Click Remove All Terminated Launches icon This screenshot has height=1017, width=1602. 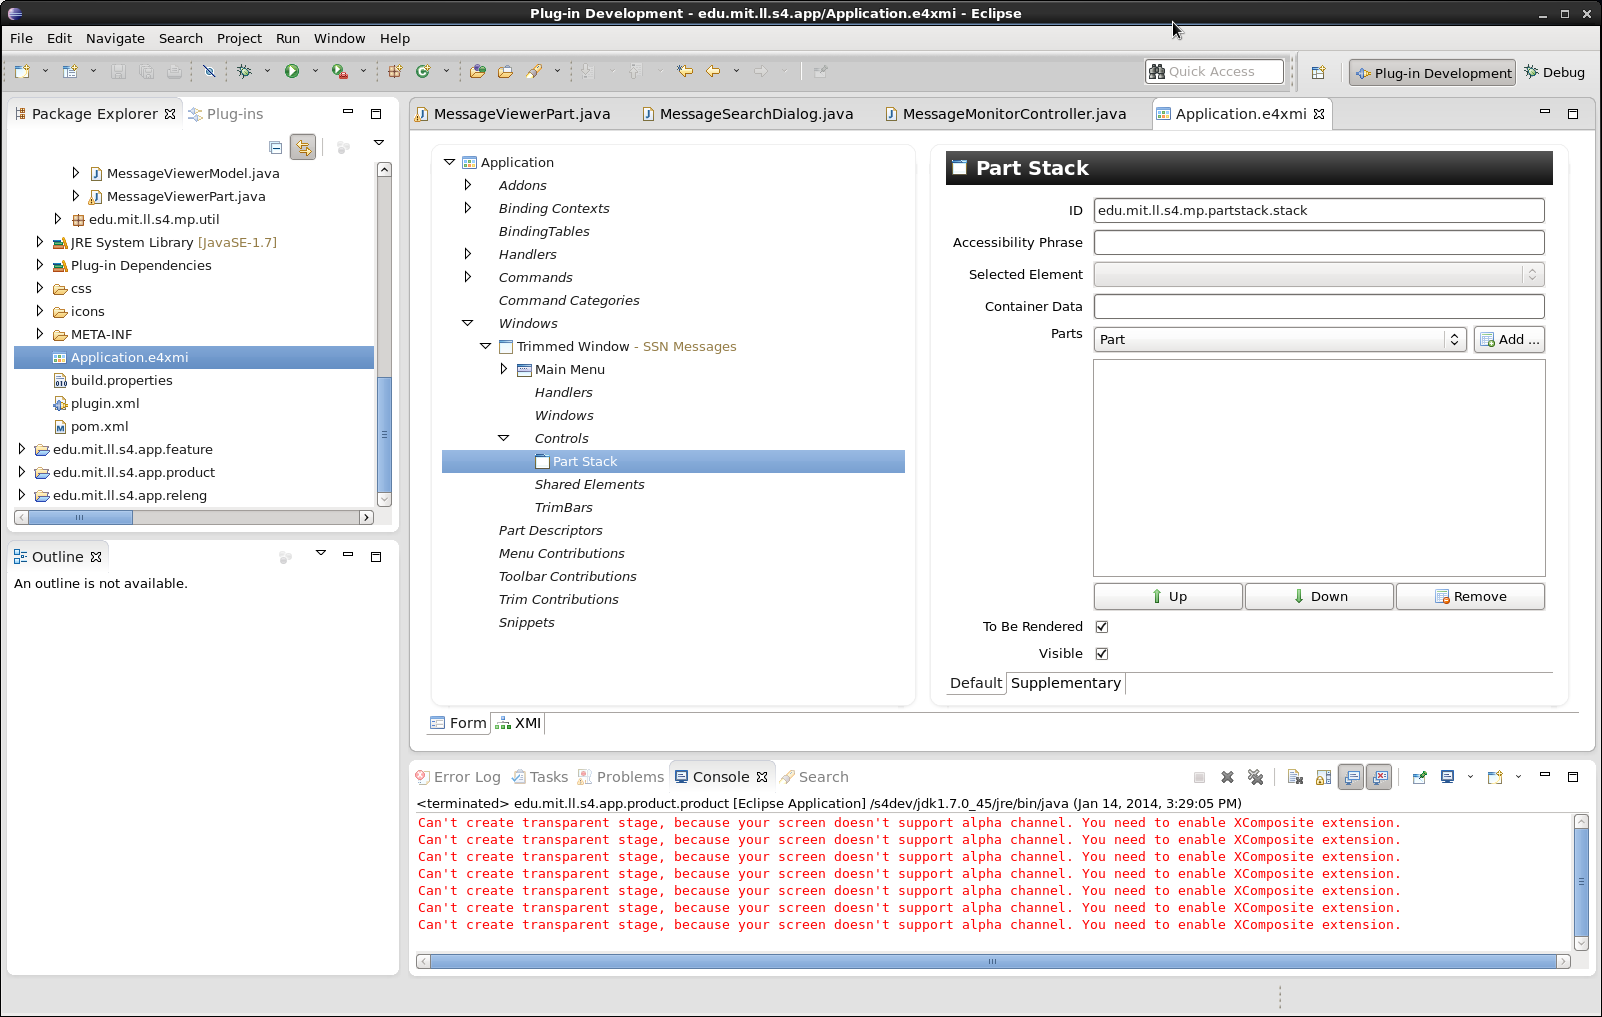click(1255, 777)
